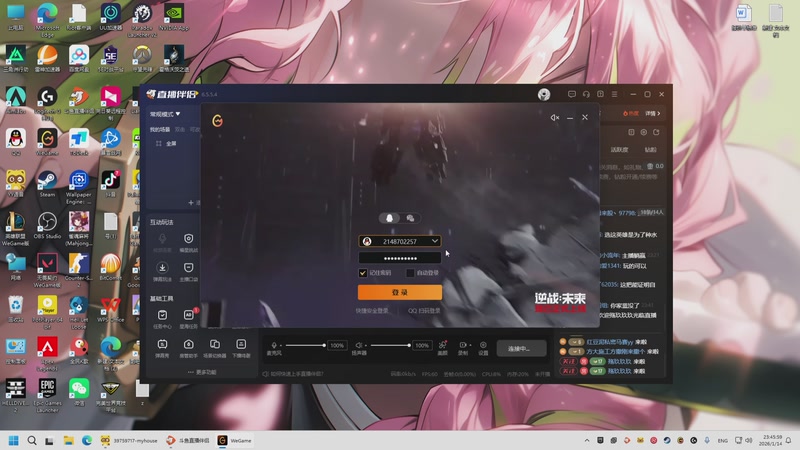The image size is (800, 450).
Task: Open the 房管助手 room manager tool
Action: (188, 348)
